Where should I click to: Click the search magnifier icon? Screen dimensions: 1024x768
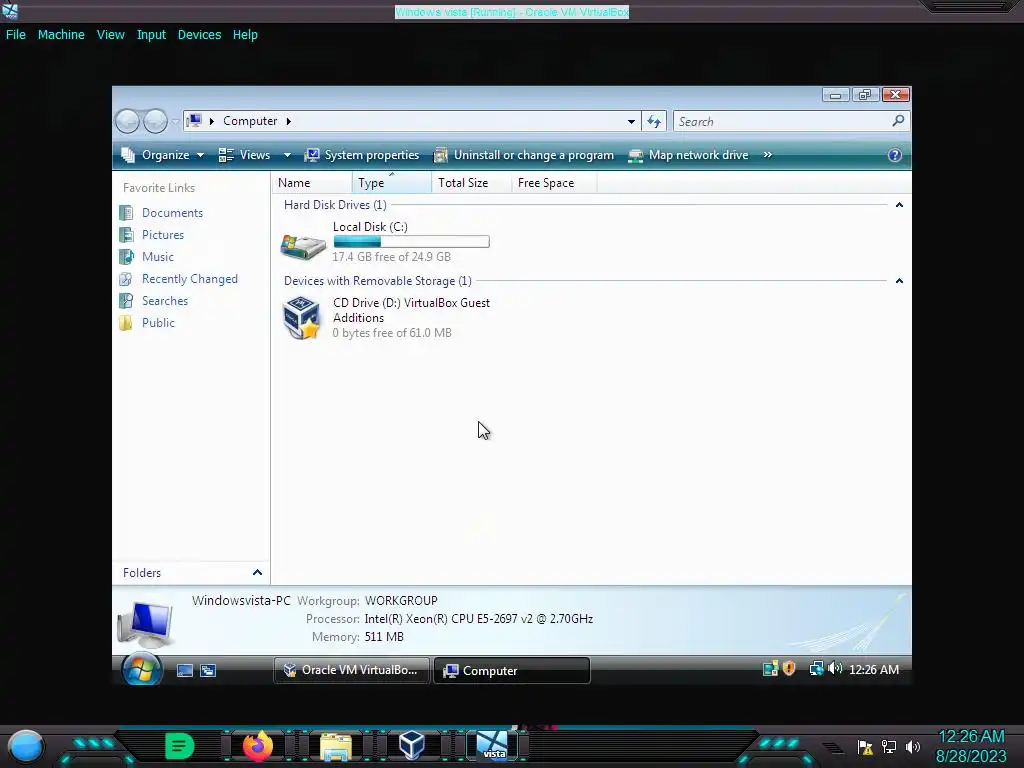tap(899, 121)
